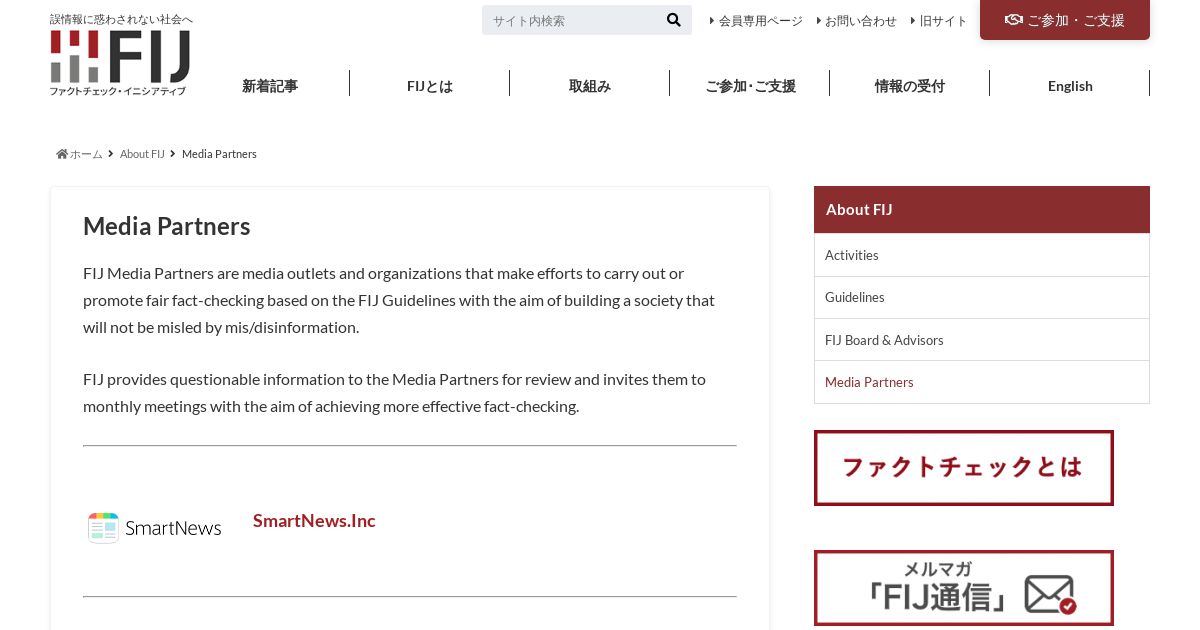This screenshot has width=1200, height=630.
Task: Open the ファクトチェックとは banner
Action: click(x=964, y=468)
